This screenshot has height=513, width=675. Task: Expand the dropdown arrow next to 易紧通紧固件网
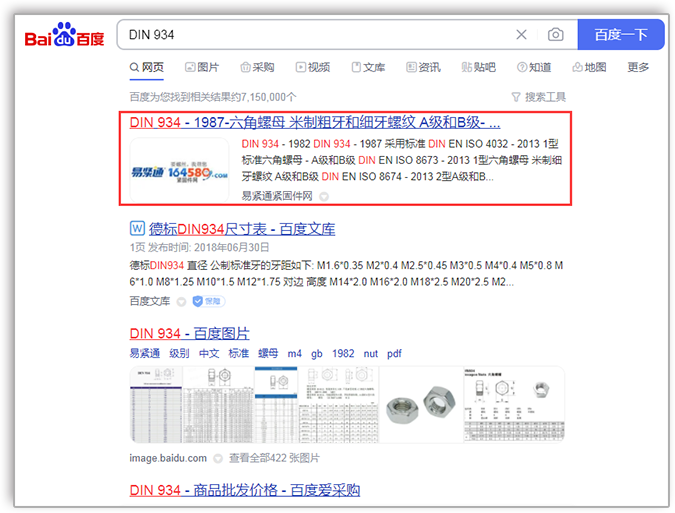pyautogui.click(x=323, y=196)
